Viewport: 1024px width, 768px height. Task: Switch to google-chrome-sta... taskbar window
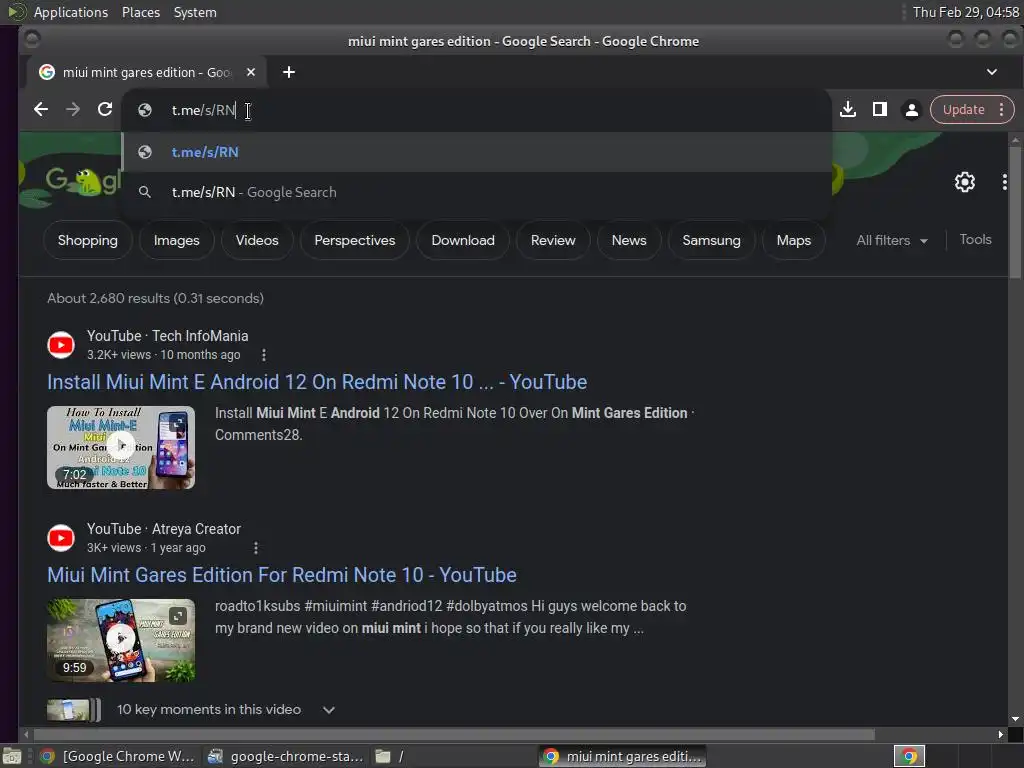click(x=285, y=756)
